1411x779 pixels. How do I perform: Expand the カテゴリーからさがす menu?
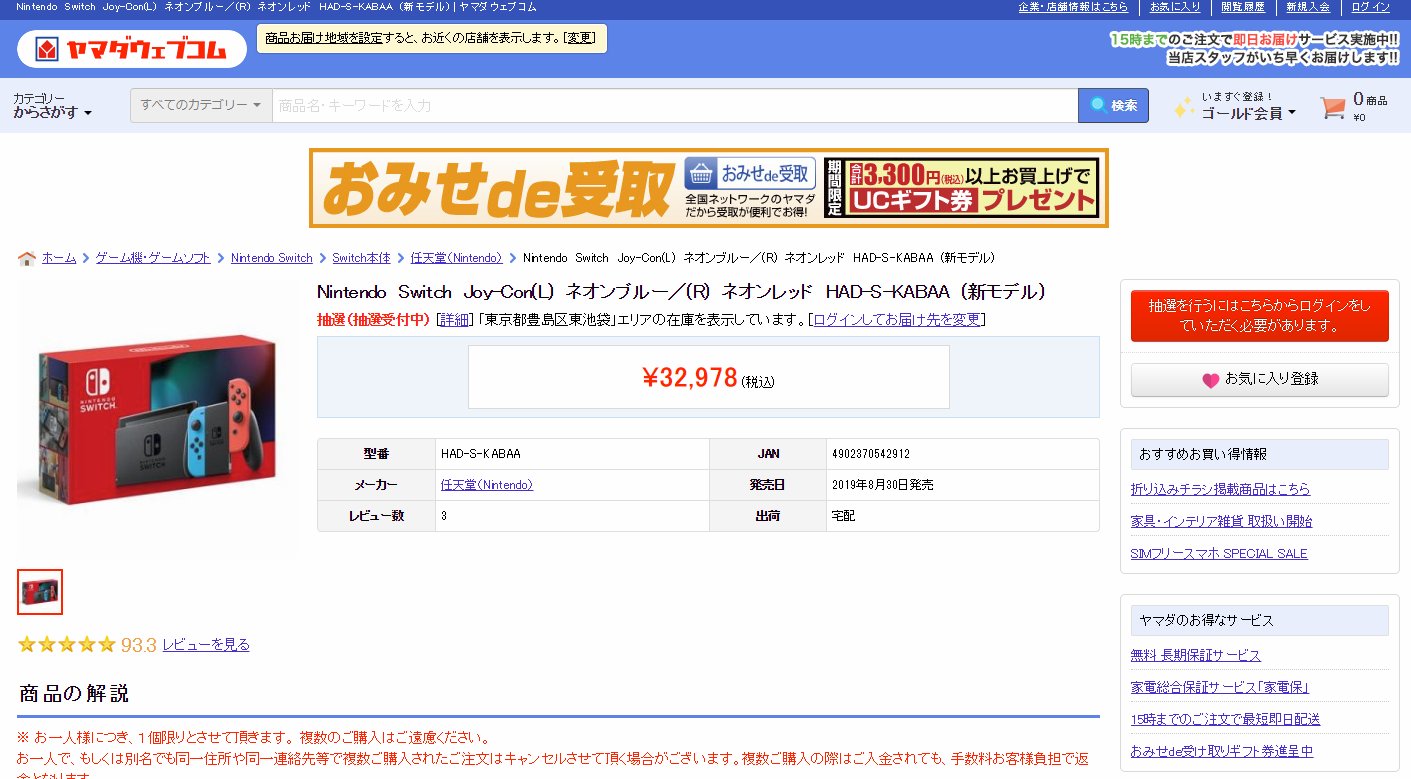point(52,106)
